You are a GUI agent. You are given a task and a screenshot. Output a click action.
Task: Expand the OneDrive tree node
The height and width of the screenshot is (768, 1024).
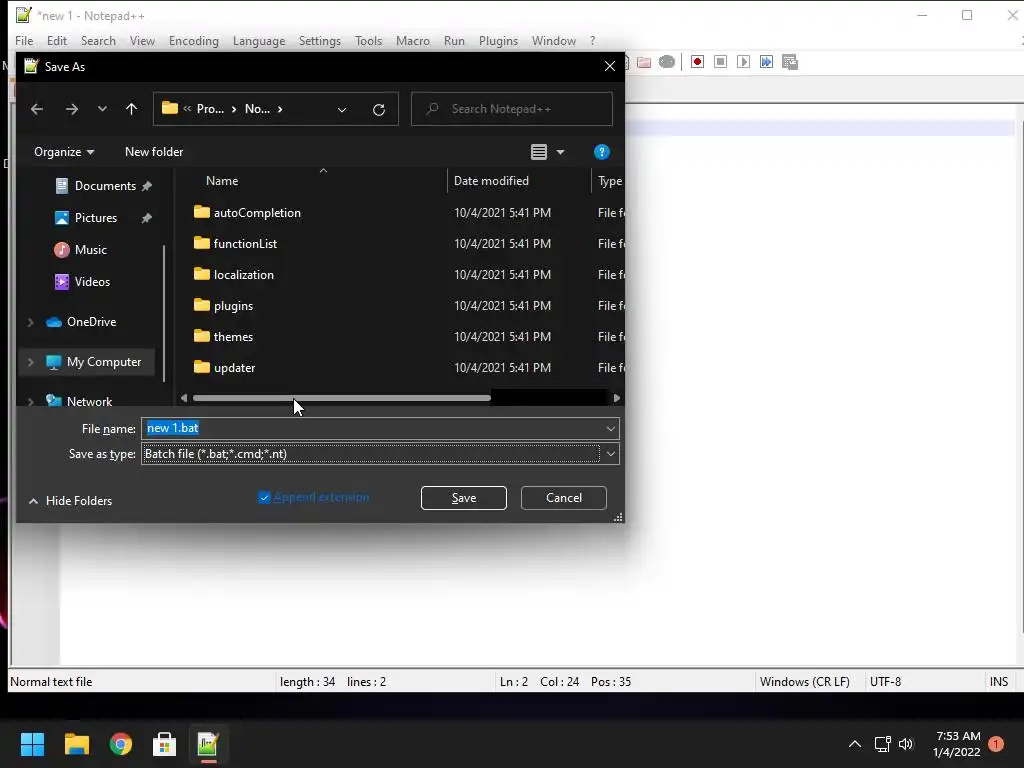(x=30, y=322)
